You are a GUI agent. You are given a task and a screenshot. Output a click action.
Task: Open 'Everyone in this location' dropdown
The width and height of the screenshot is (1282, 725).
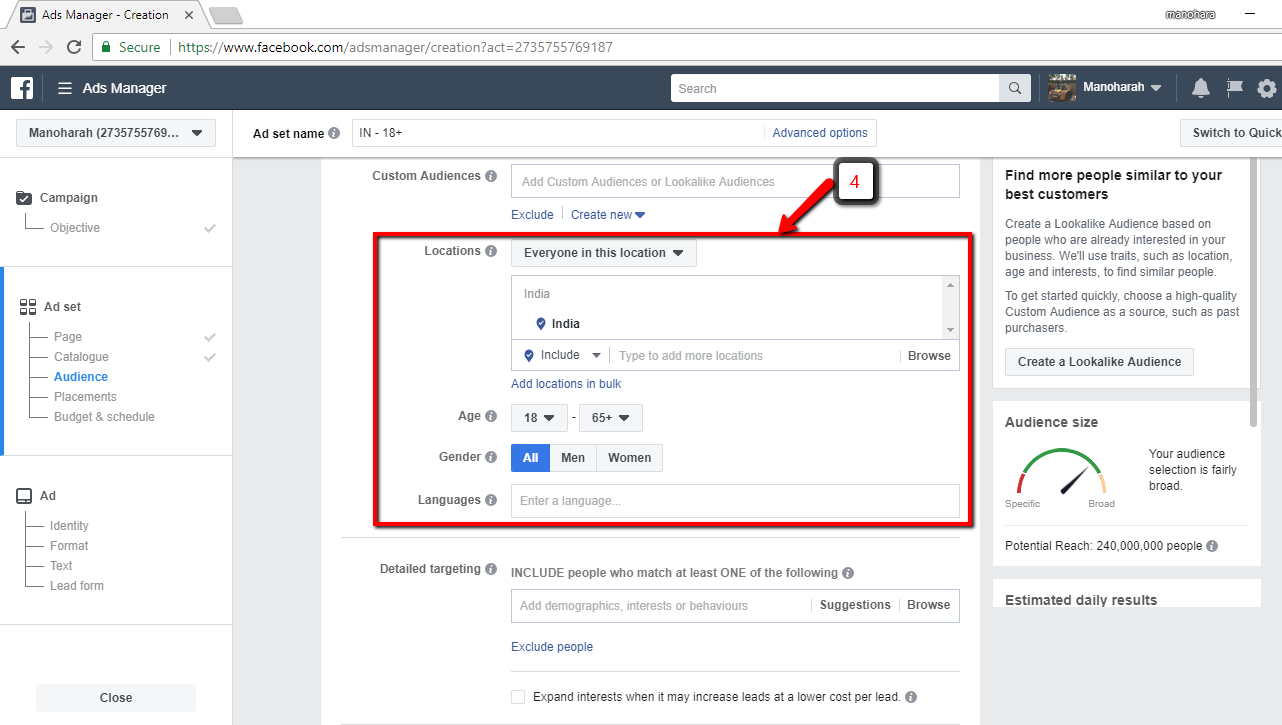pos(604,253)
